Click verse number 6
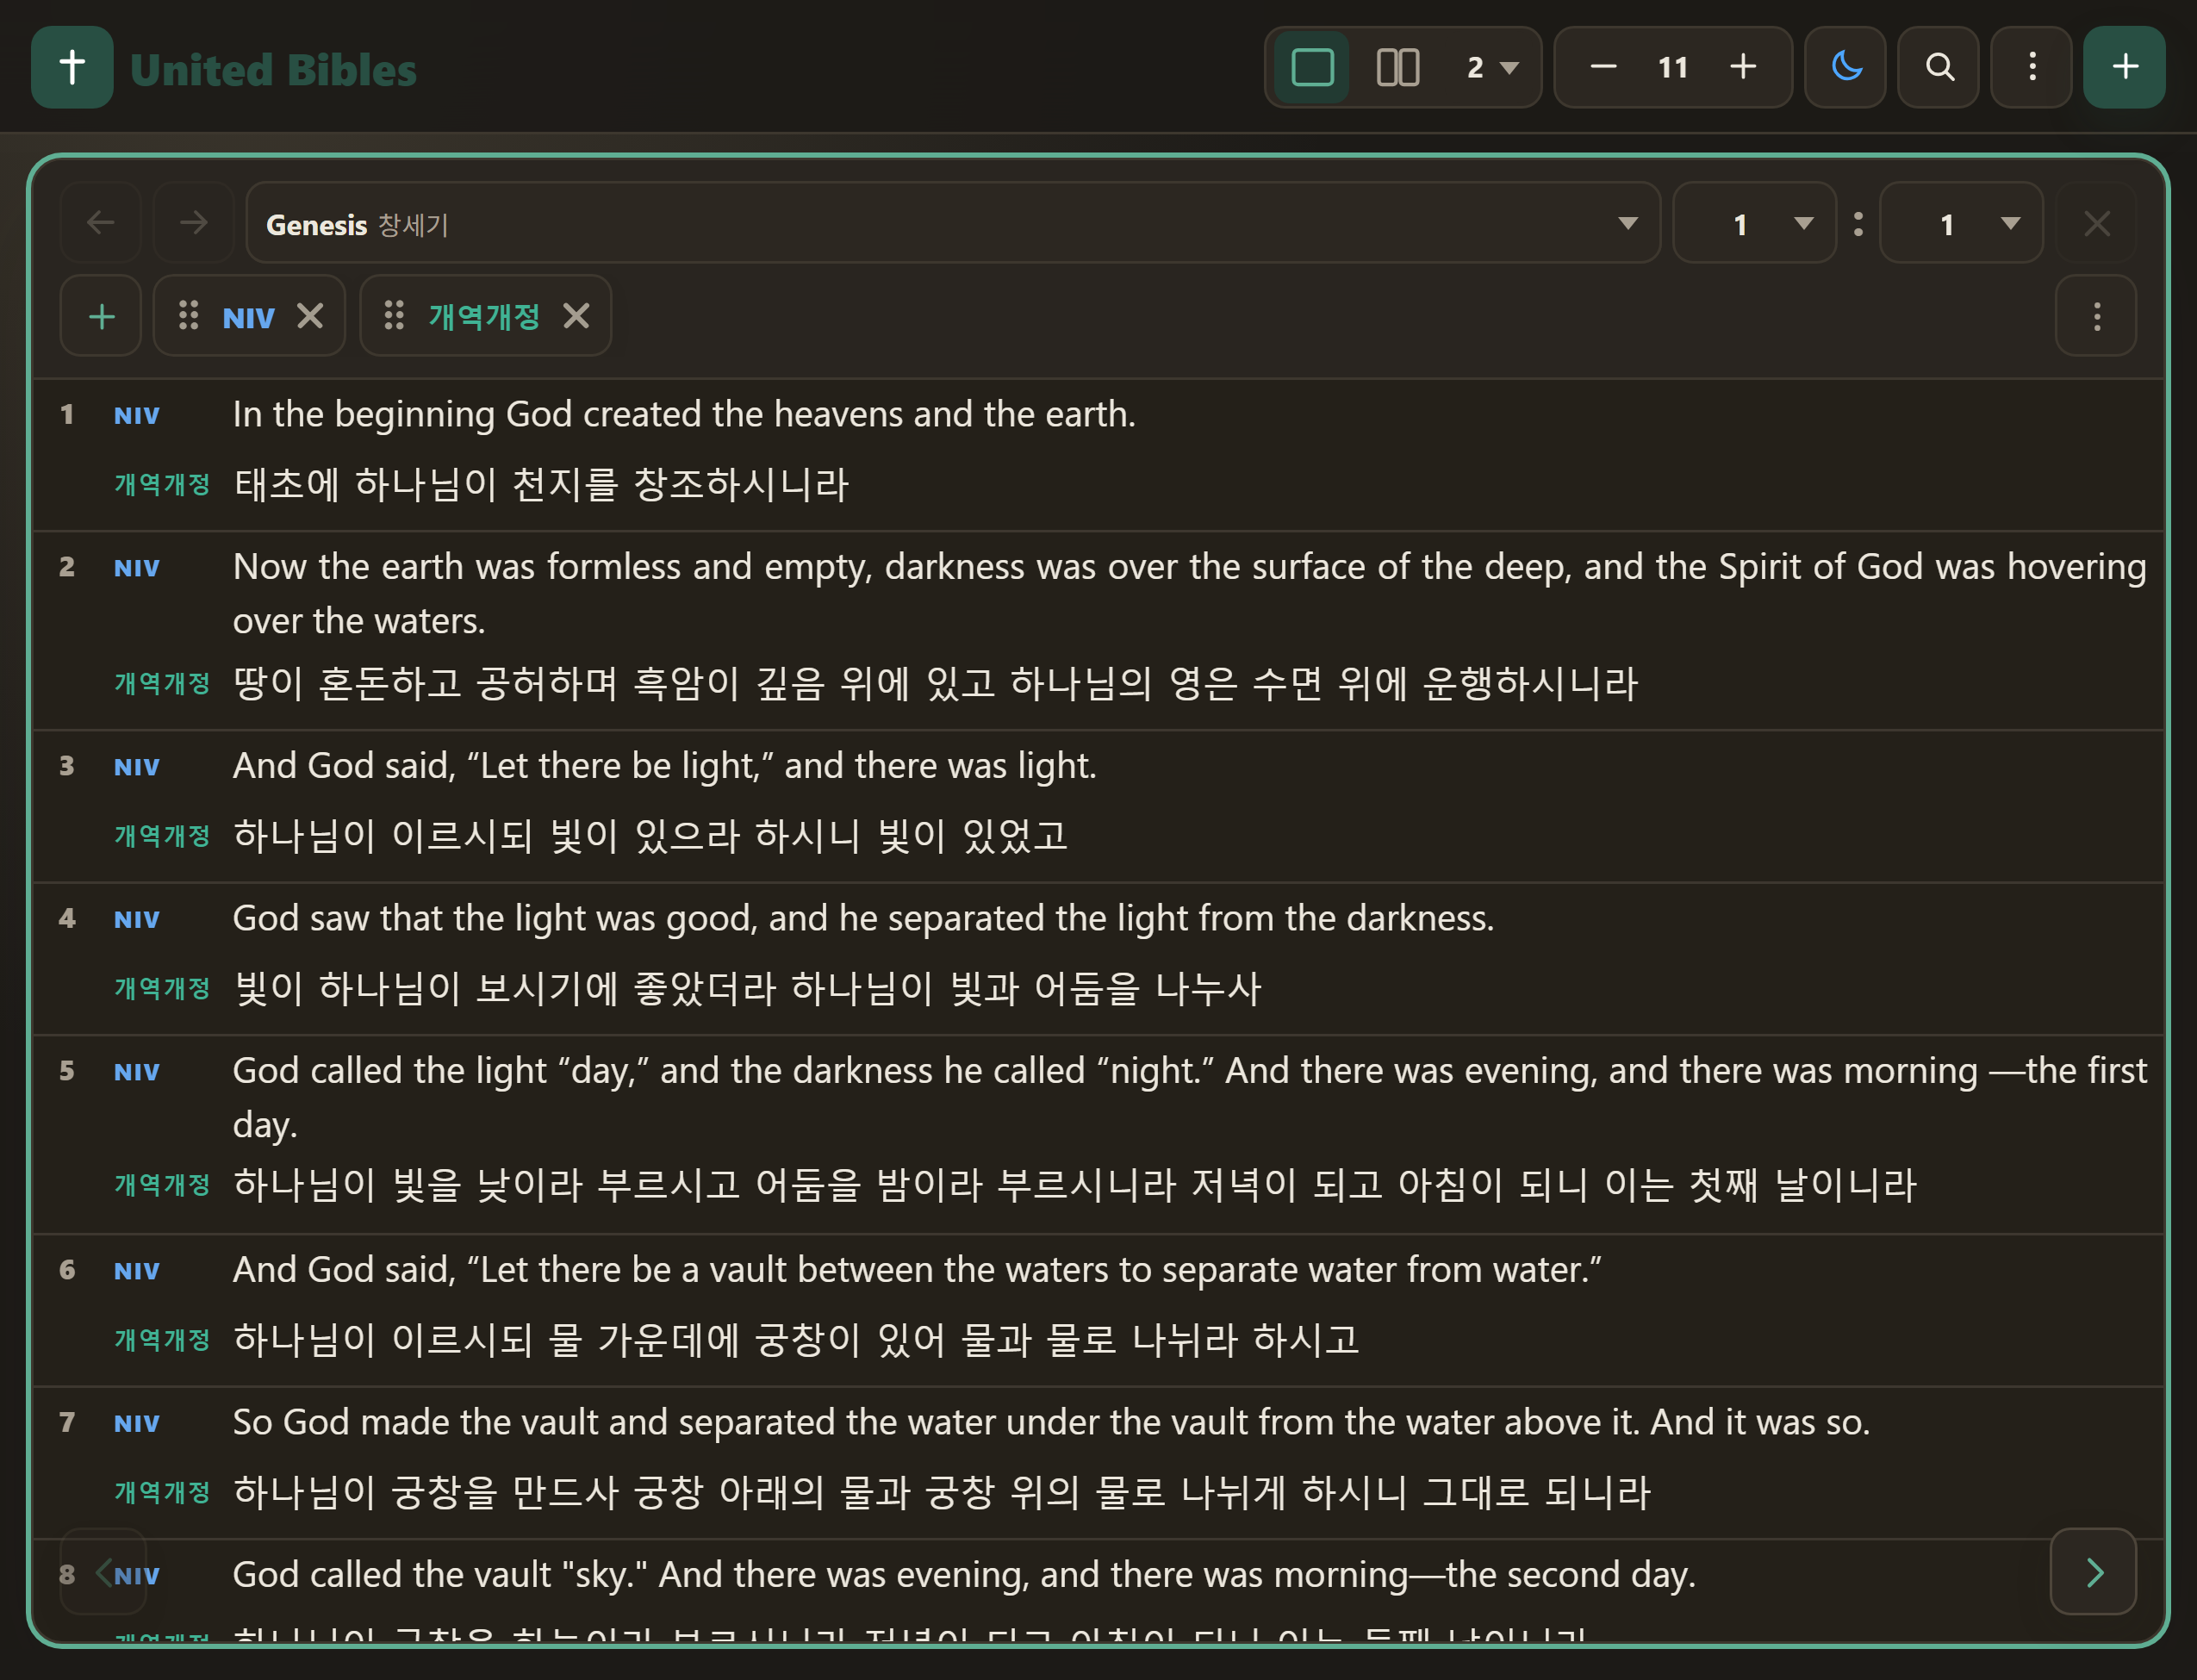Screen dimensions: 2197x1680 pos(67,1269)
